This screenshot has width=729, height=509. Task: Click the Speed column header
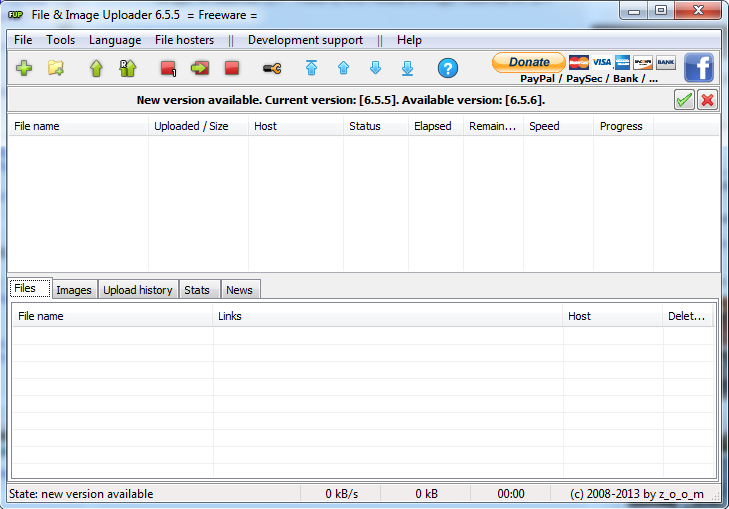[x=558, y=126]
